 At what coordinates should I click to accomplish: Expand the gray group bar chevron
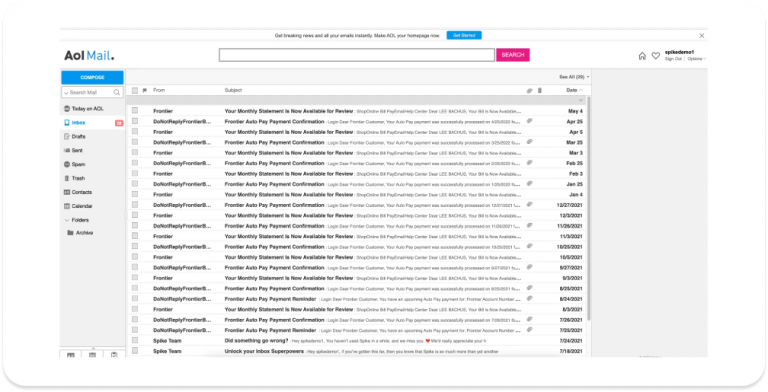581,100
